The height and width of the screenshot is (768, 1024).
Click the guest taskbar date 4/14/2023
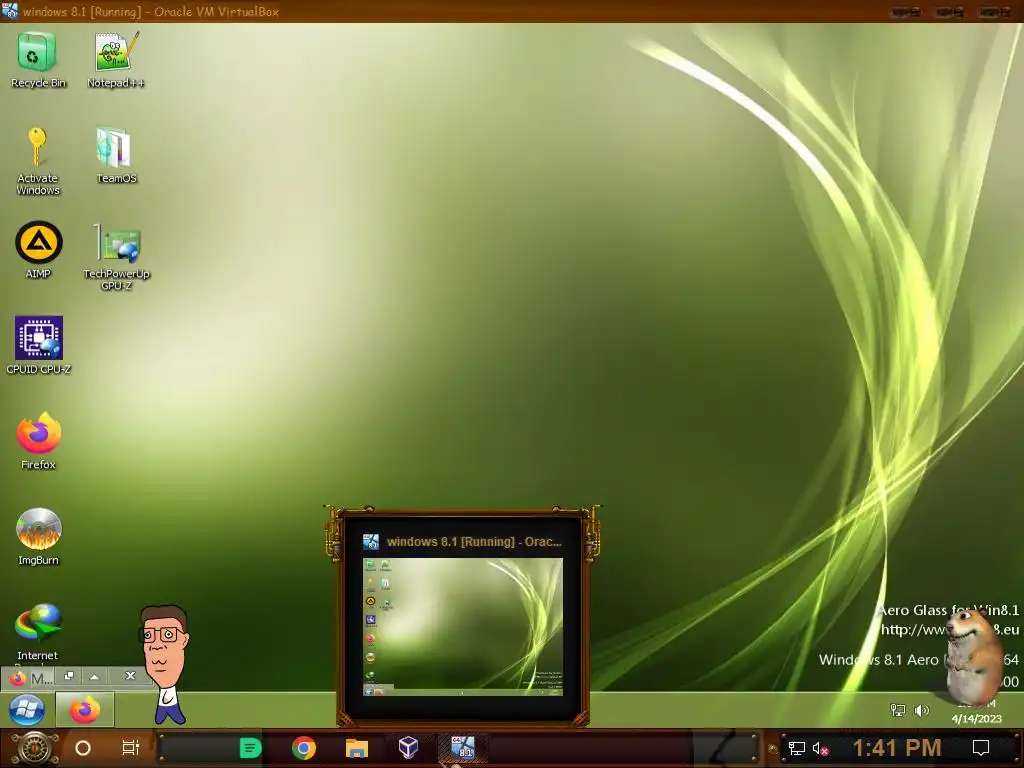976,718
